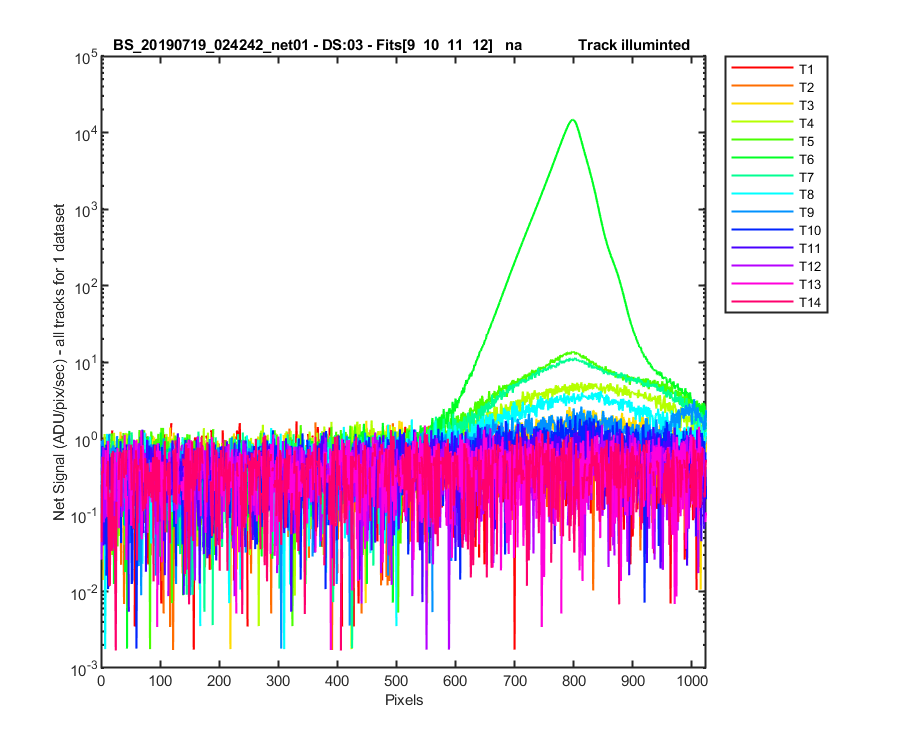Click the 'Track illuminted' title text
The width and height of the screenshot is (900, 750).
coord(634,45)
